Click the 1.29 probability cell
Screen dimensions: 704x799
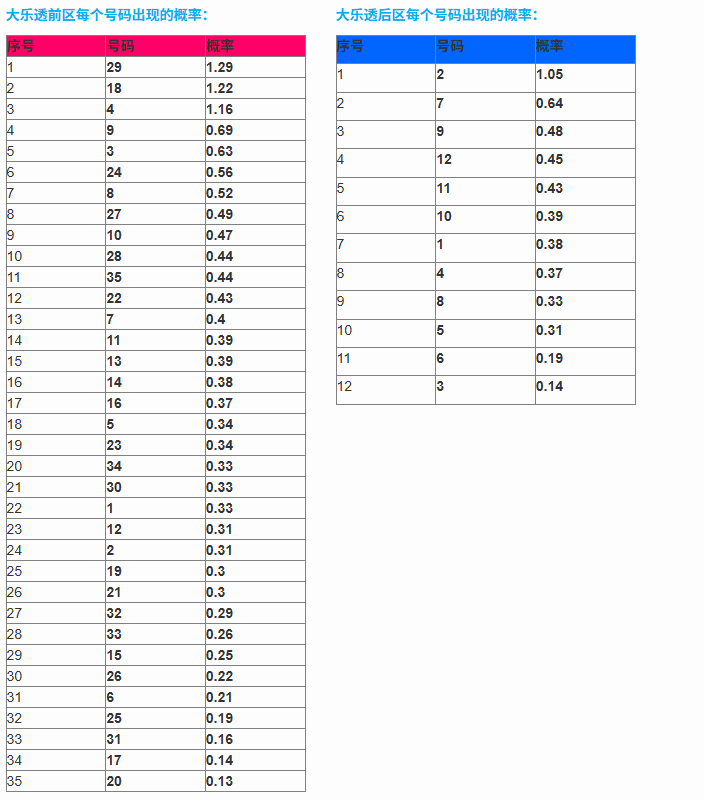point(219,67)
